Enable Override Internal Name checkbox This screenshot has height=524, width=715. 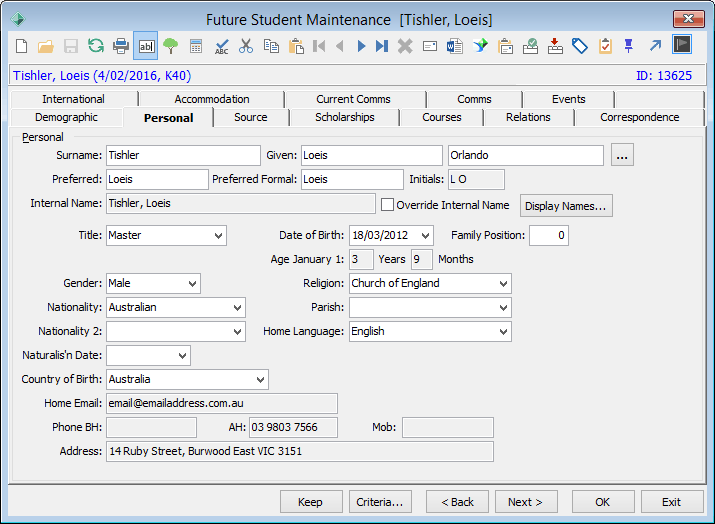(387, 205)
